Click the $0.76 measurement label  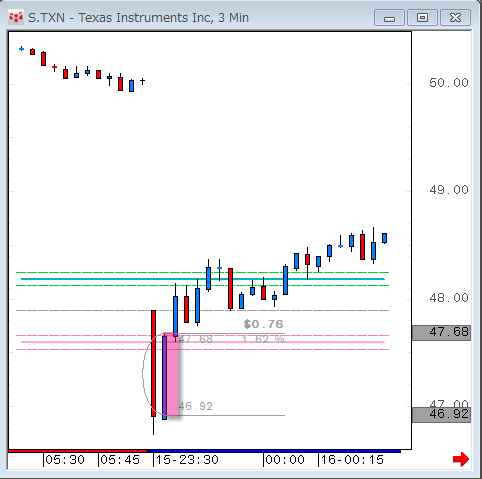(x=263, y=324)
